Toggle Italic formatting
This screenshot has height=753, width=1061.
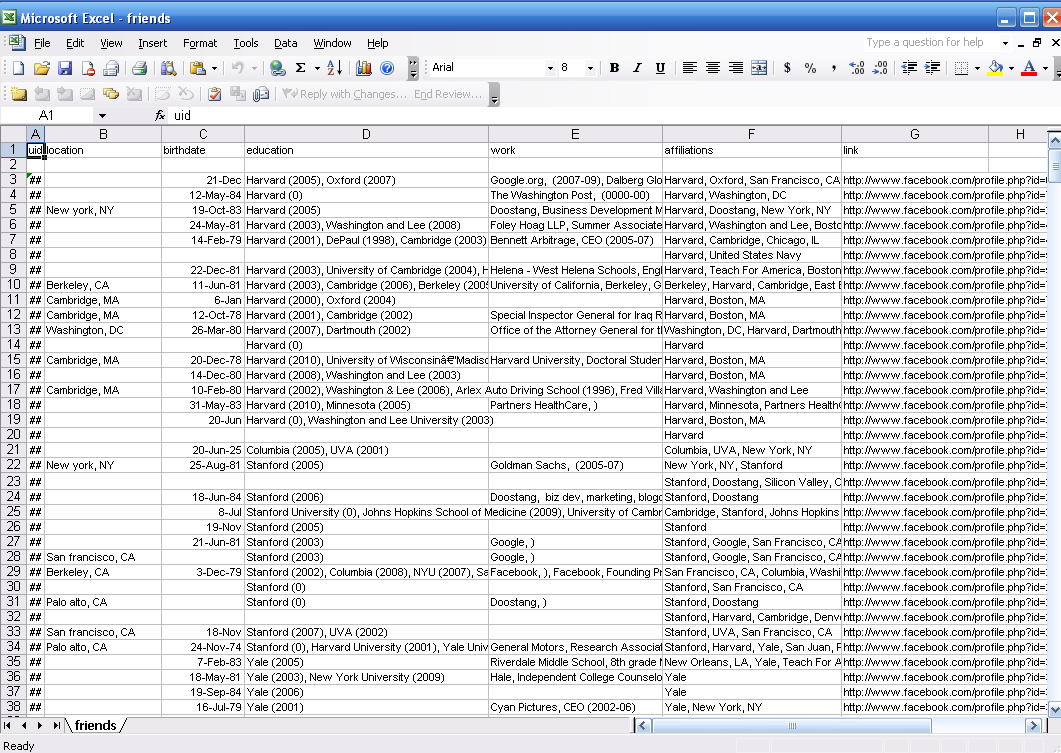click(637, 68)
